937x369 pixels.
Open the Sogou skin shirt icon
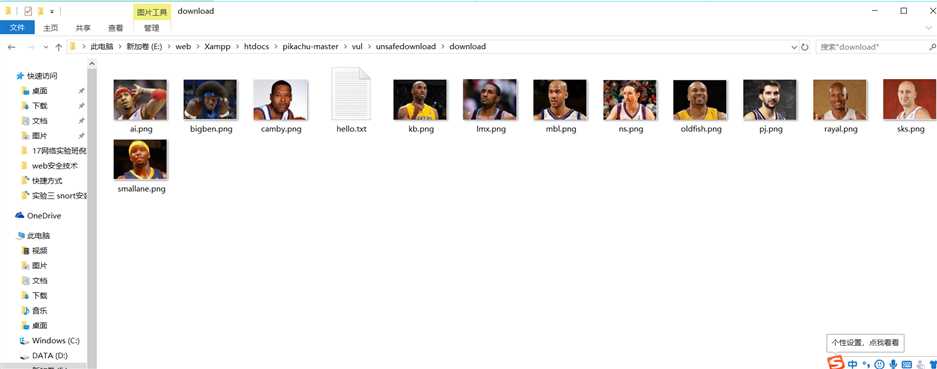[x=933, y=364]
